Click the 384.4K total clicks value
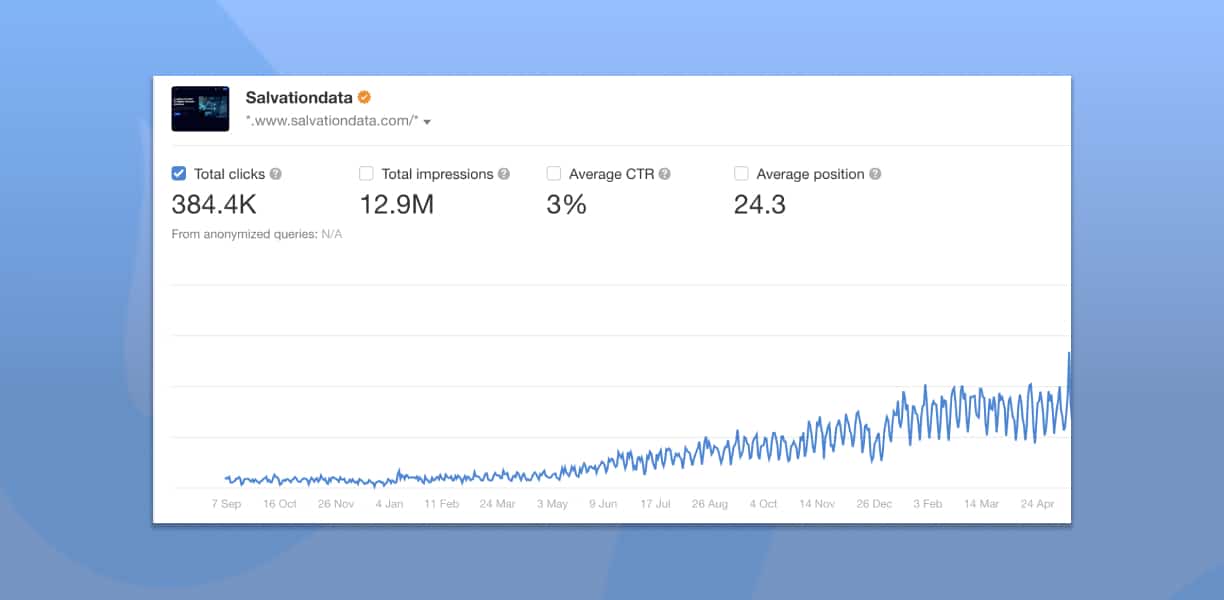 (x=214, y=205)
